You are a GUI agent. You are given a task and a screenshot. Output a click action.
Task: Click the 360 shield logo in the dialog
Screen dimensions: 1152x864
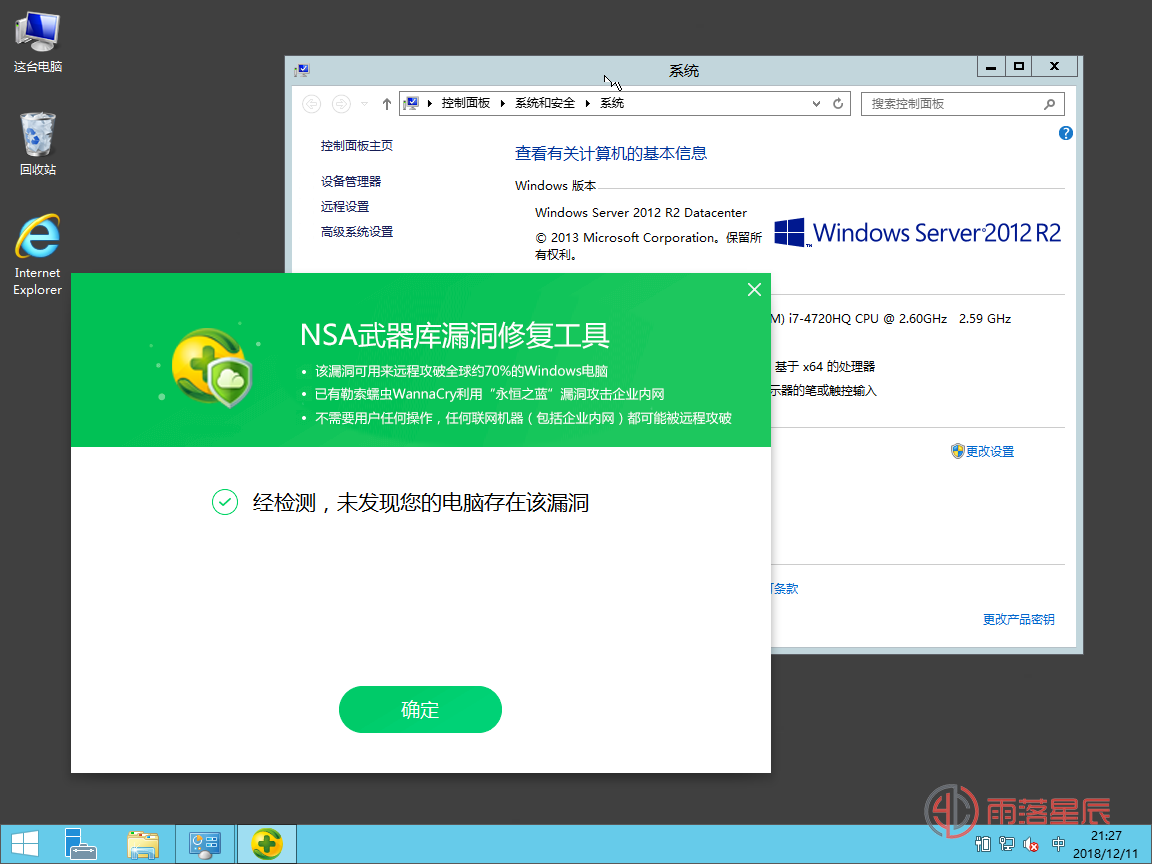coord(212,367)
